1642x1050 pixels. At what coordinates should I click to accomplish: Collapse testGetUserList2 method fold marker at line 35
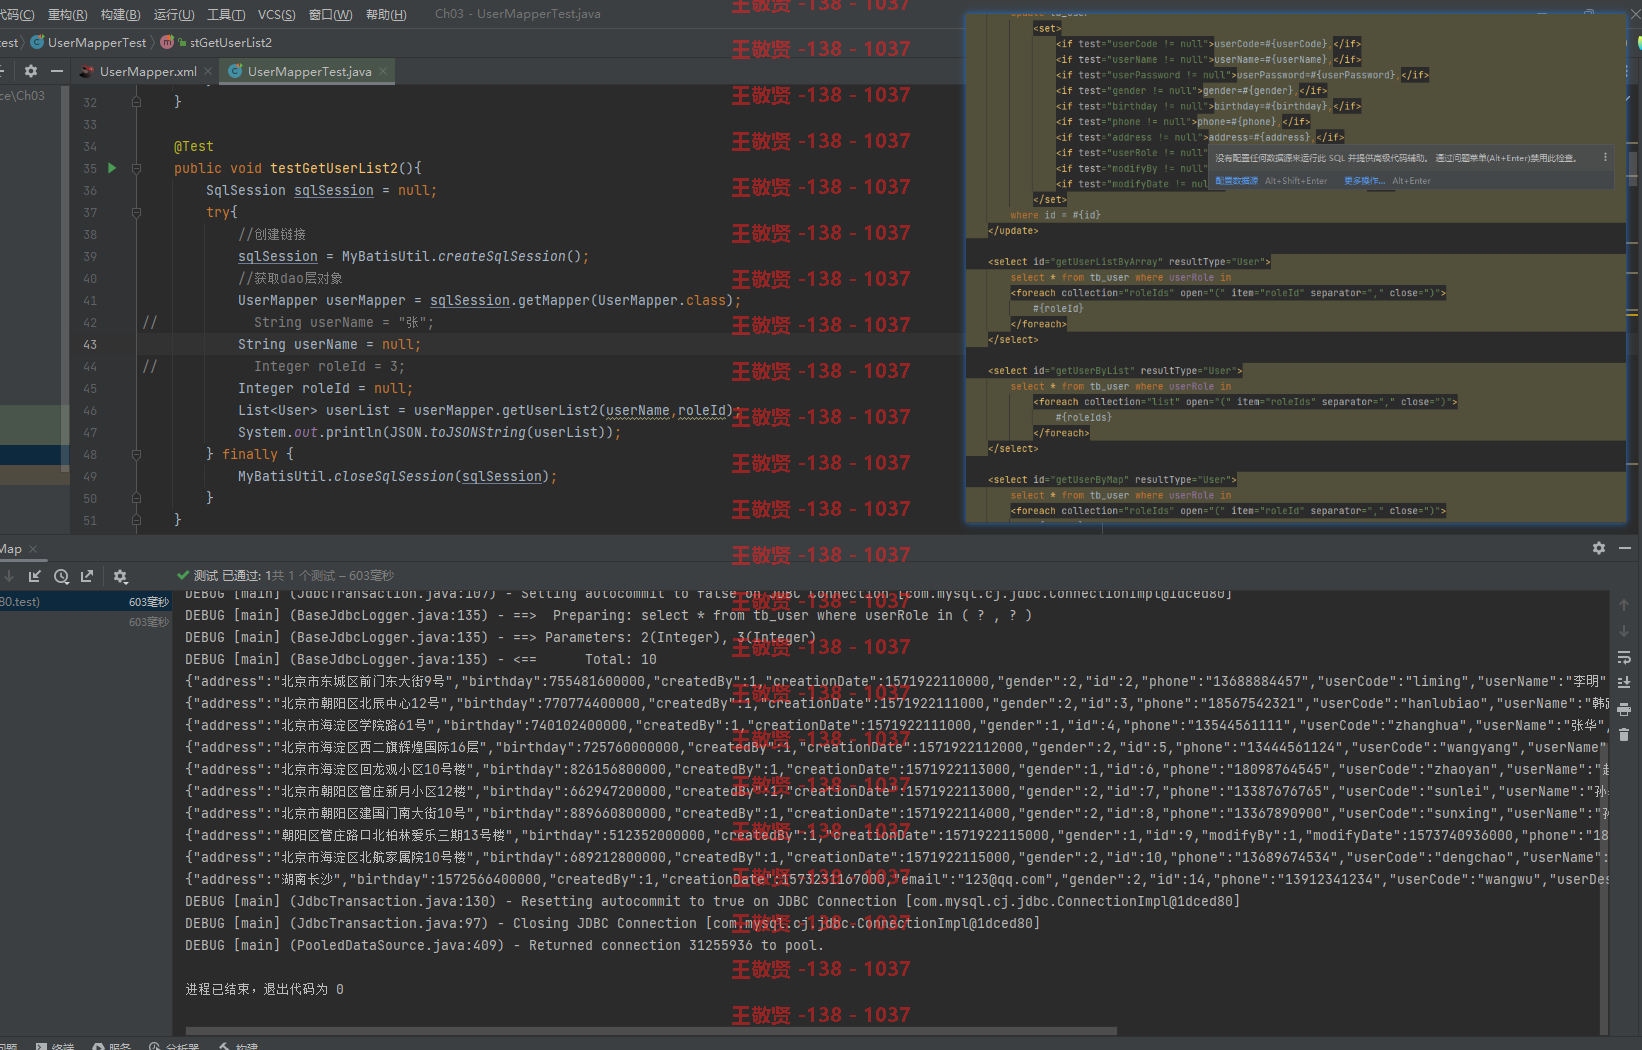136,168
